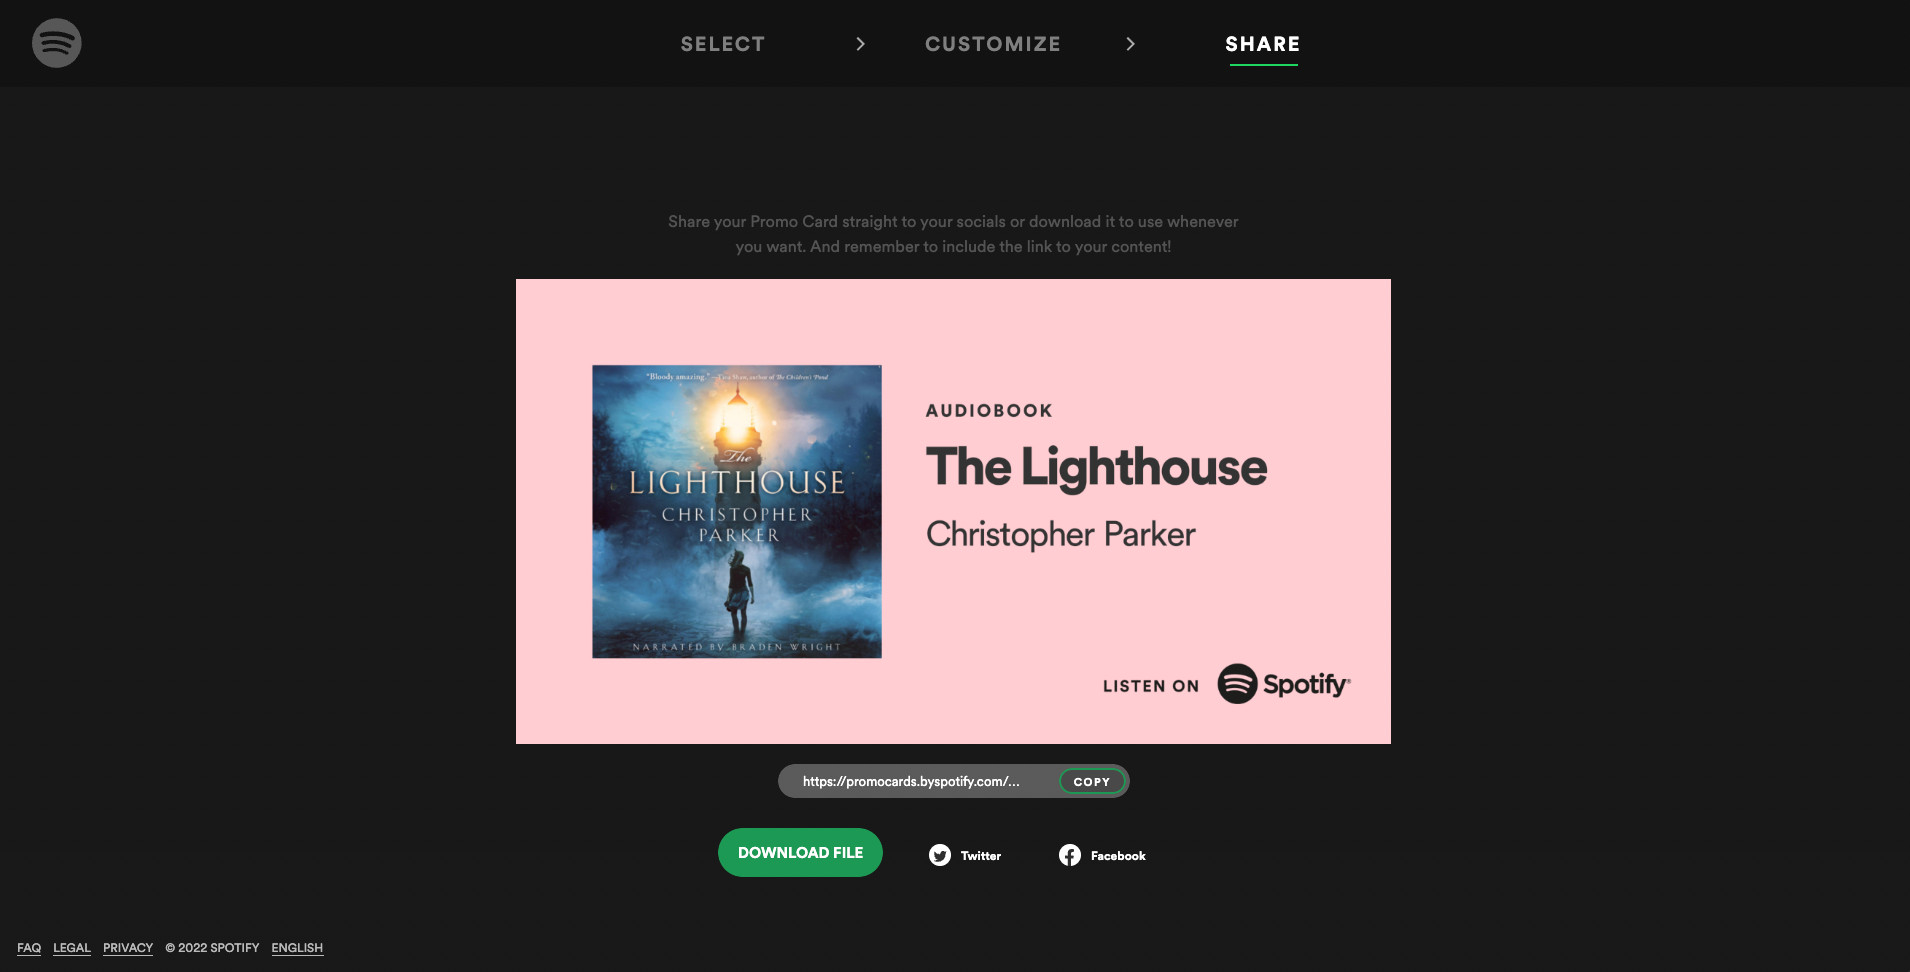Open the PRIVACY footer link
Viewport: 1910px width, 972px height.
[x=128, y=948]
